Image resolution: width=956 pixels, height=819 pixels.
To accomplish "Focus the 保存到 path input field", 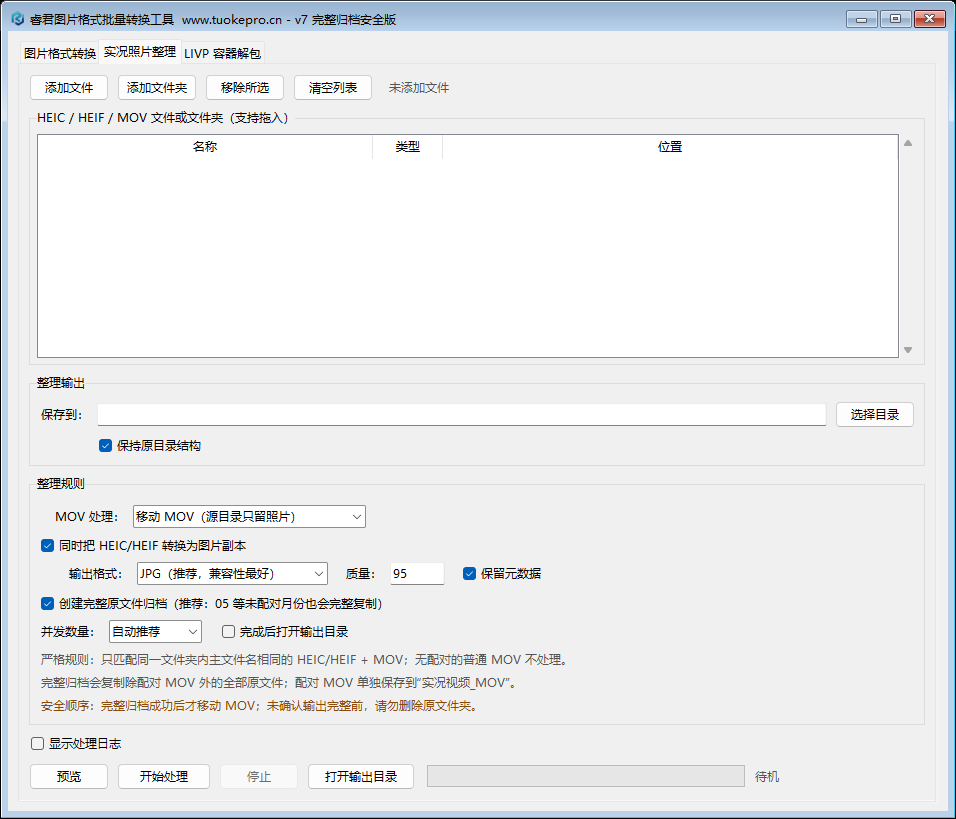I will click(x=462, y=415).
